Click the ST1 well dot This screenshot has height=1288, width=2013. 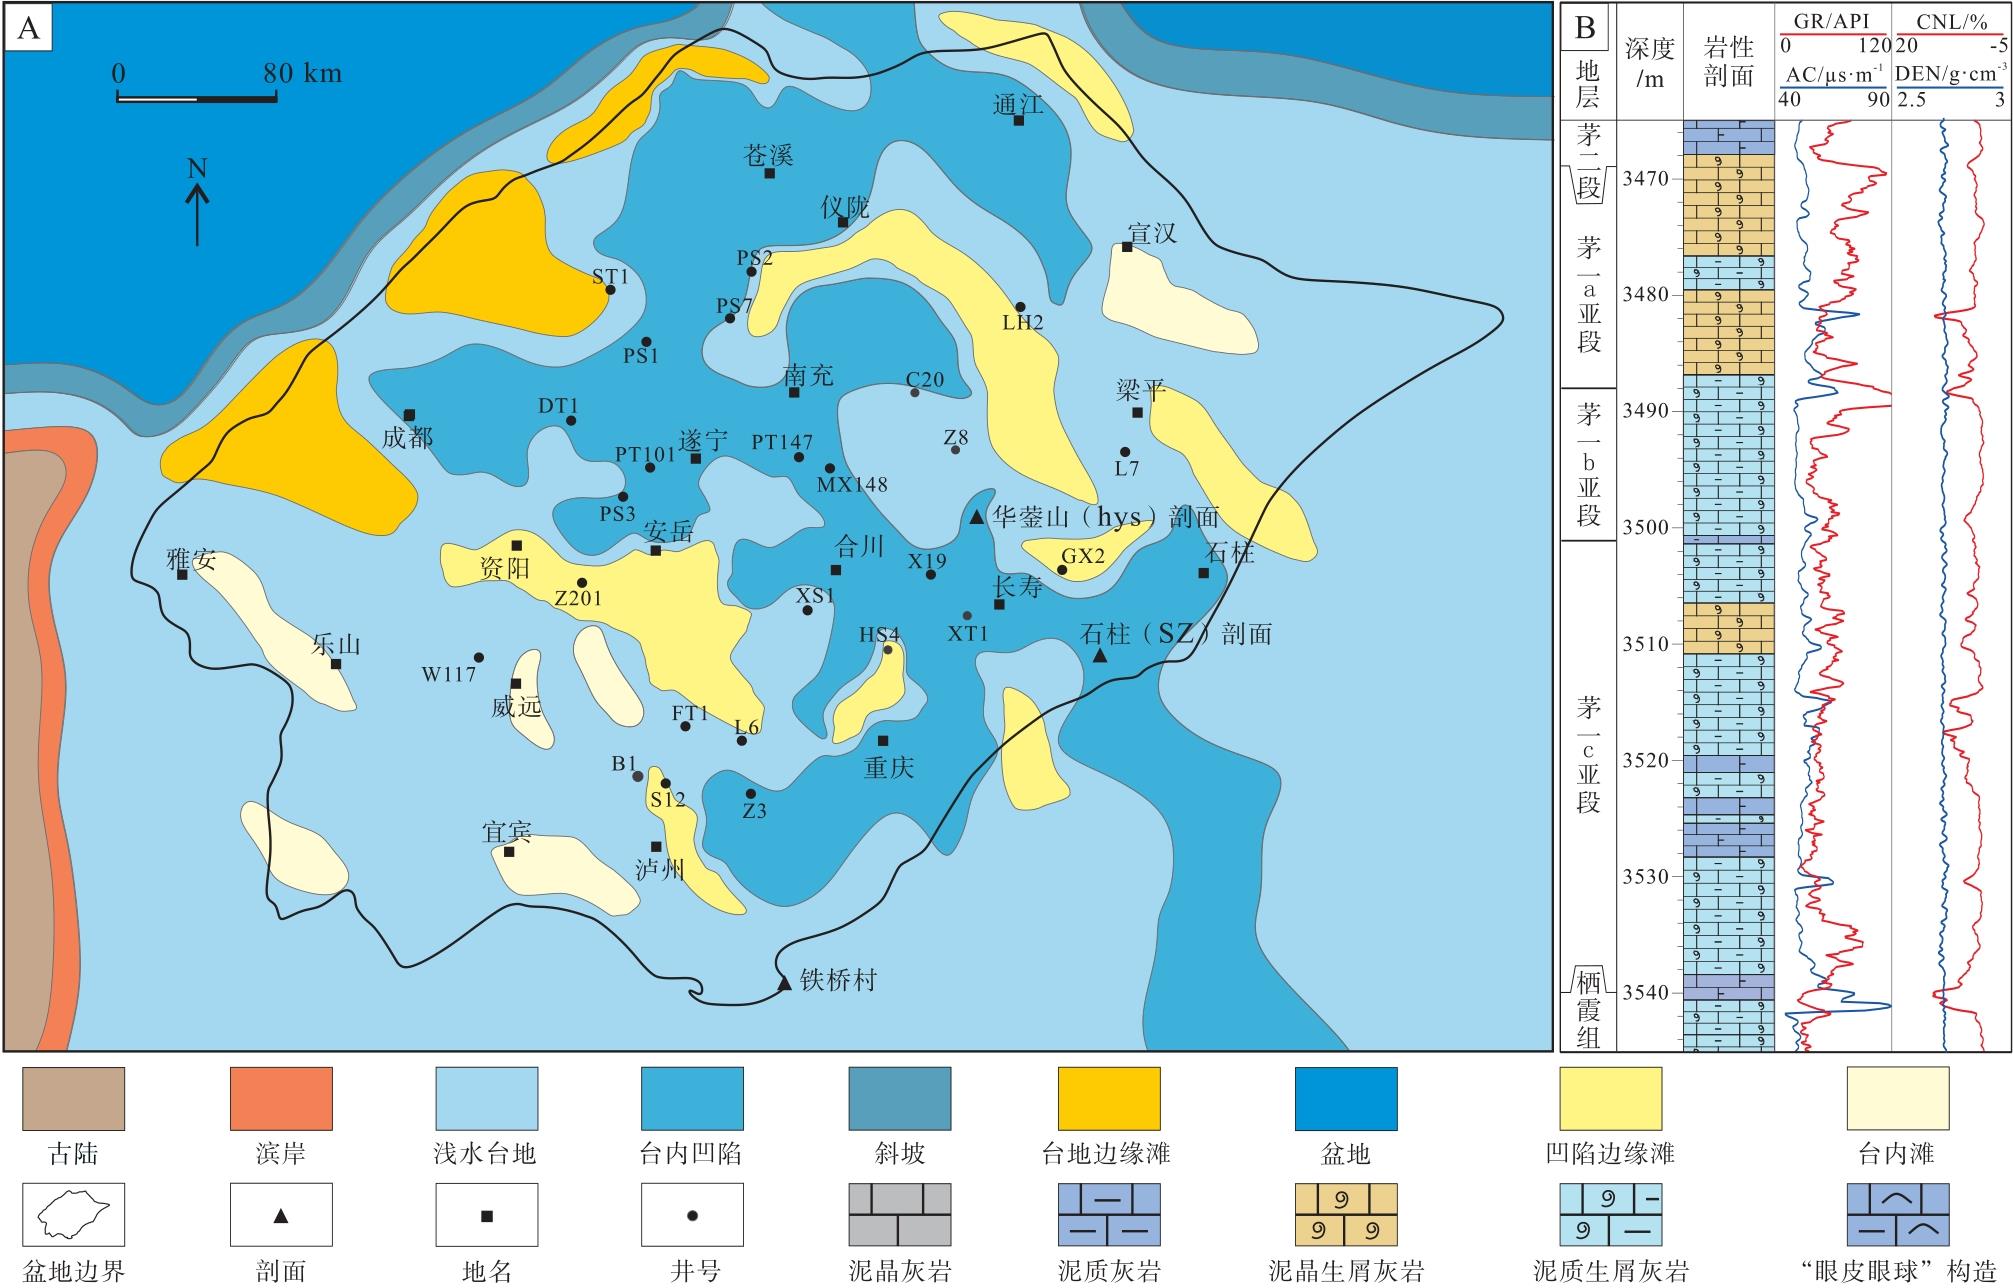pyautogui.click(x=610, y=291)
